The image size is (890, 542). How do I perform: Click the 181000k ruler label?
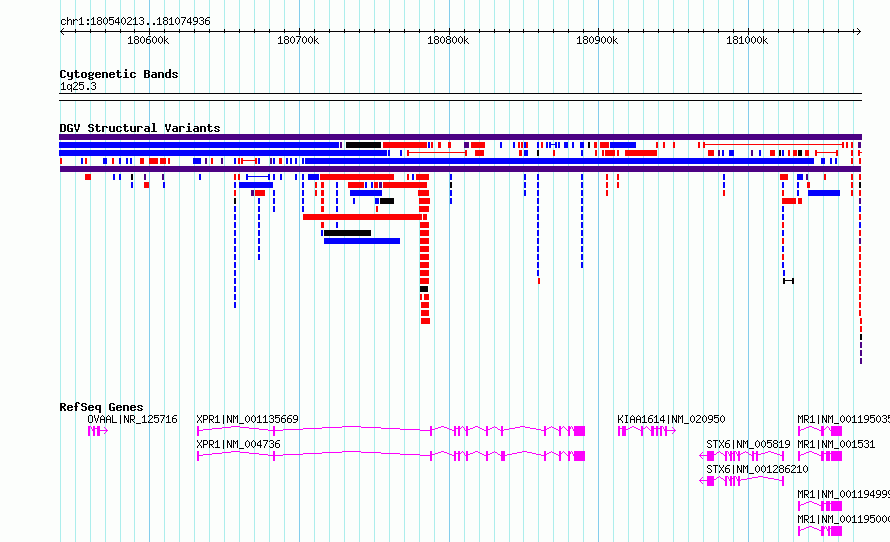click(747, 40)
